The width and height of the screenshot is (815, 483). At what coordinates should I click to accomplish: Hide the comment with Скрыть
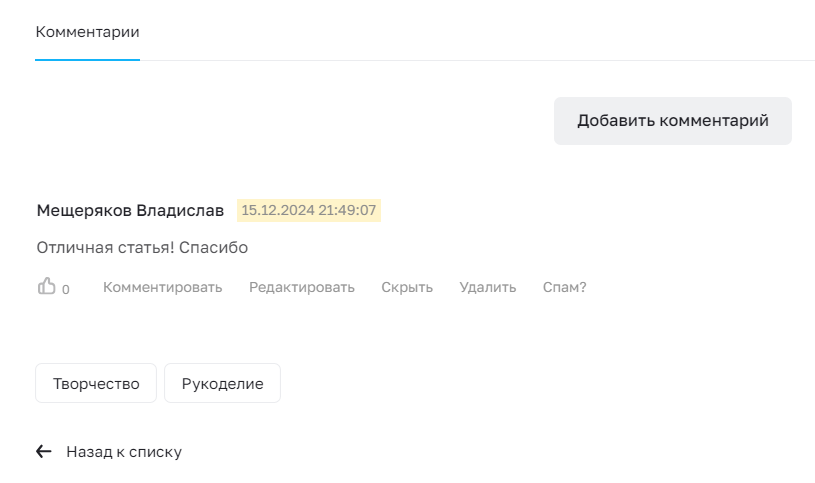407,287
